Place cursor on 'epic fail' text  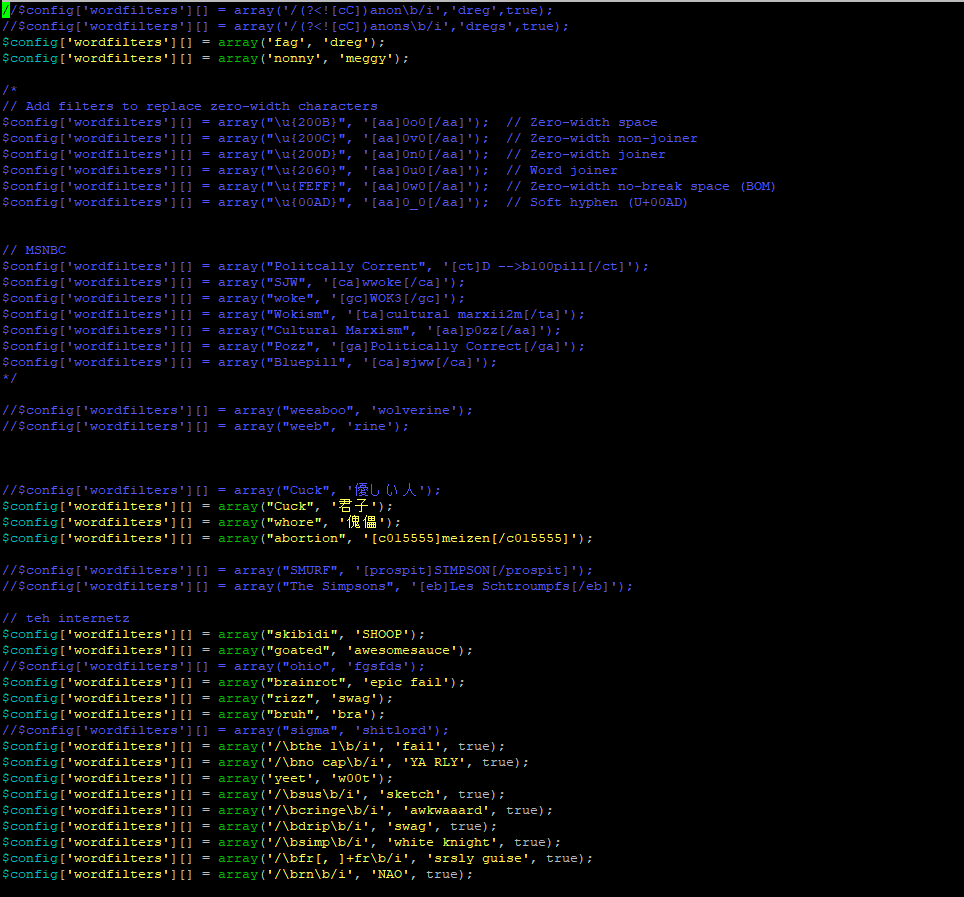tap(410, 682)
